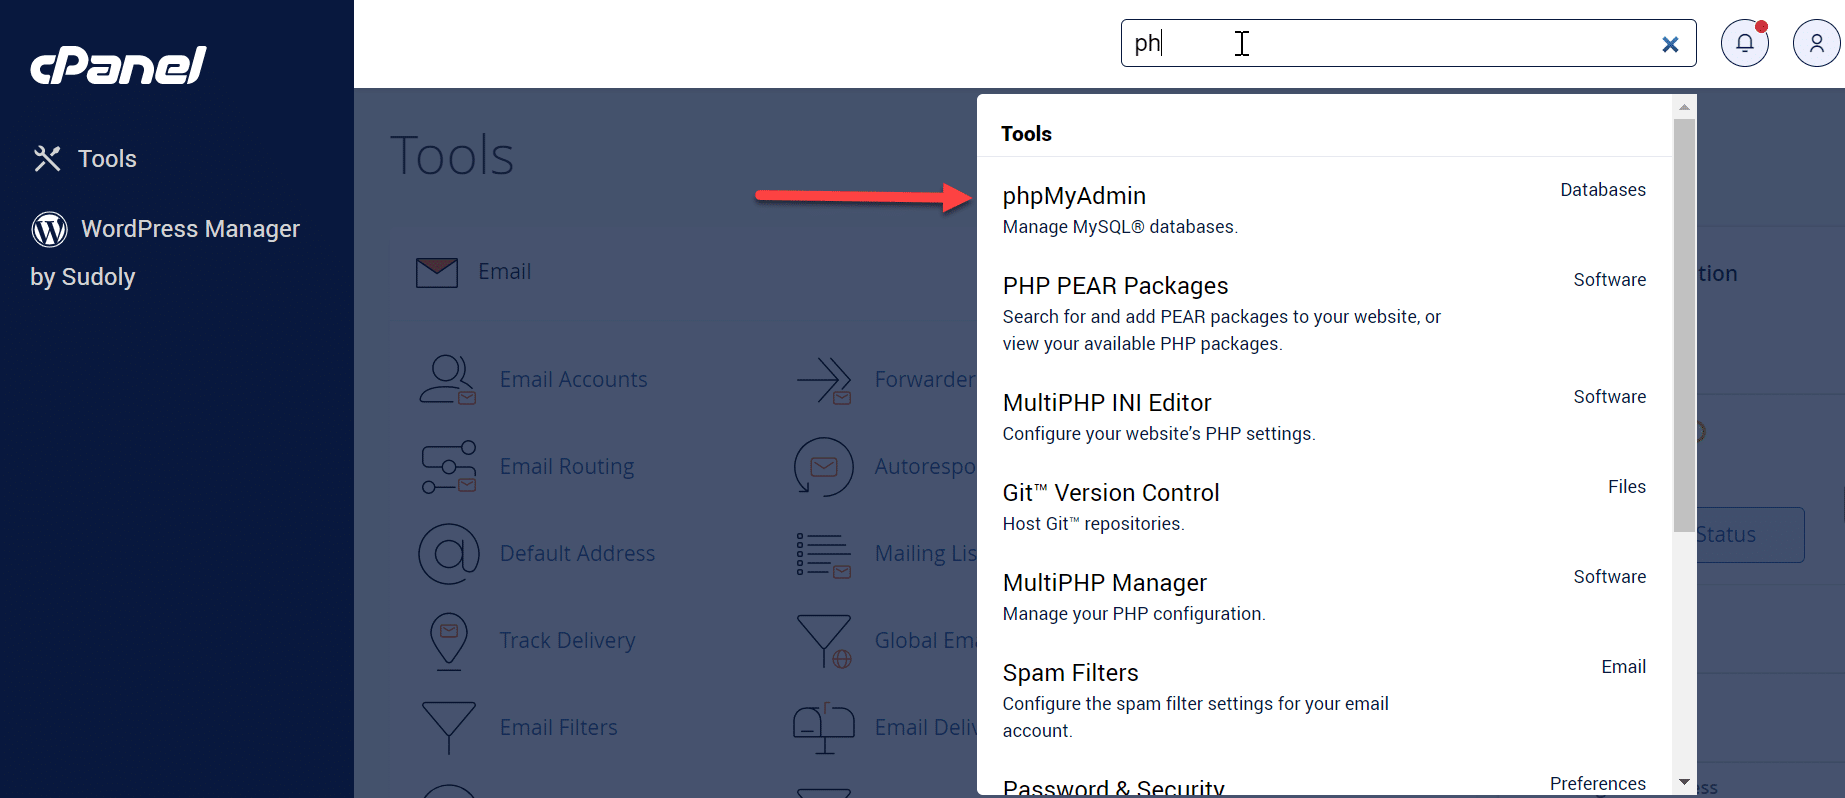Image resolution: width=1845 pixels, height=798 pixels.
Task: Open PHP PEAR Packages result
Action: [x=1115, y=286]
